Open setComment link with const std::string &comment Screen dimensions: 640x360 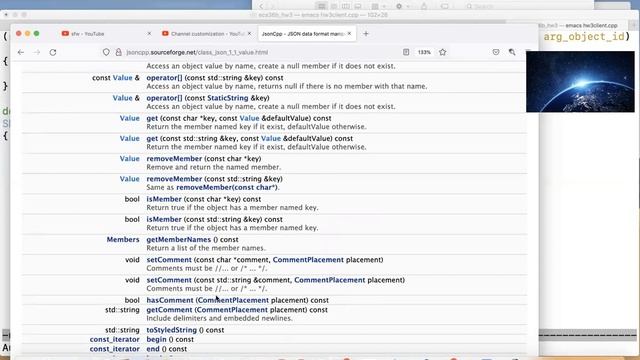169,280
